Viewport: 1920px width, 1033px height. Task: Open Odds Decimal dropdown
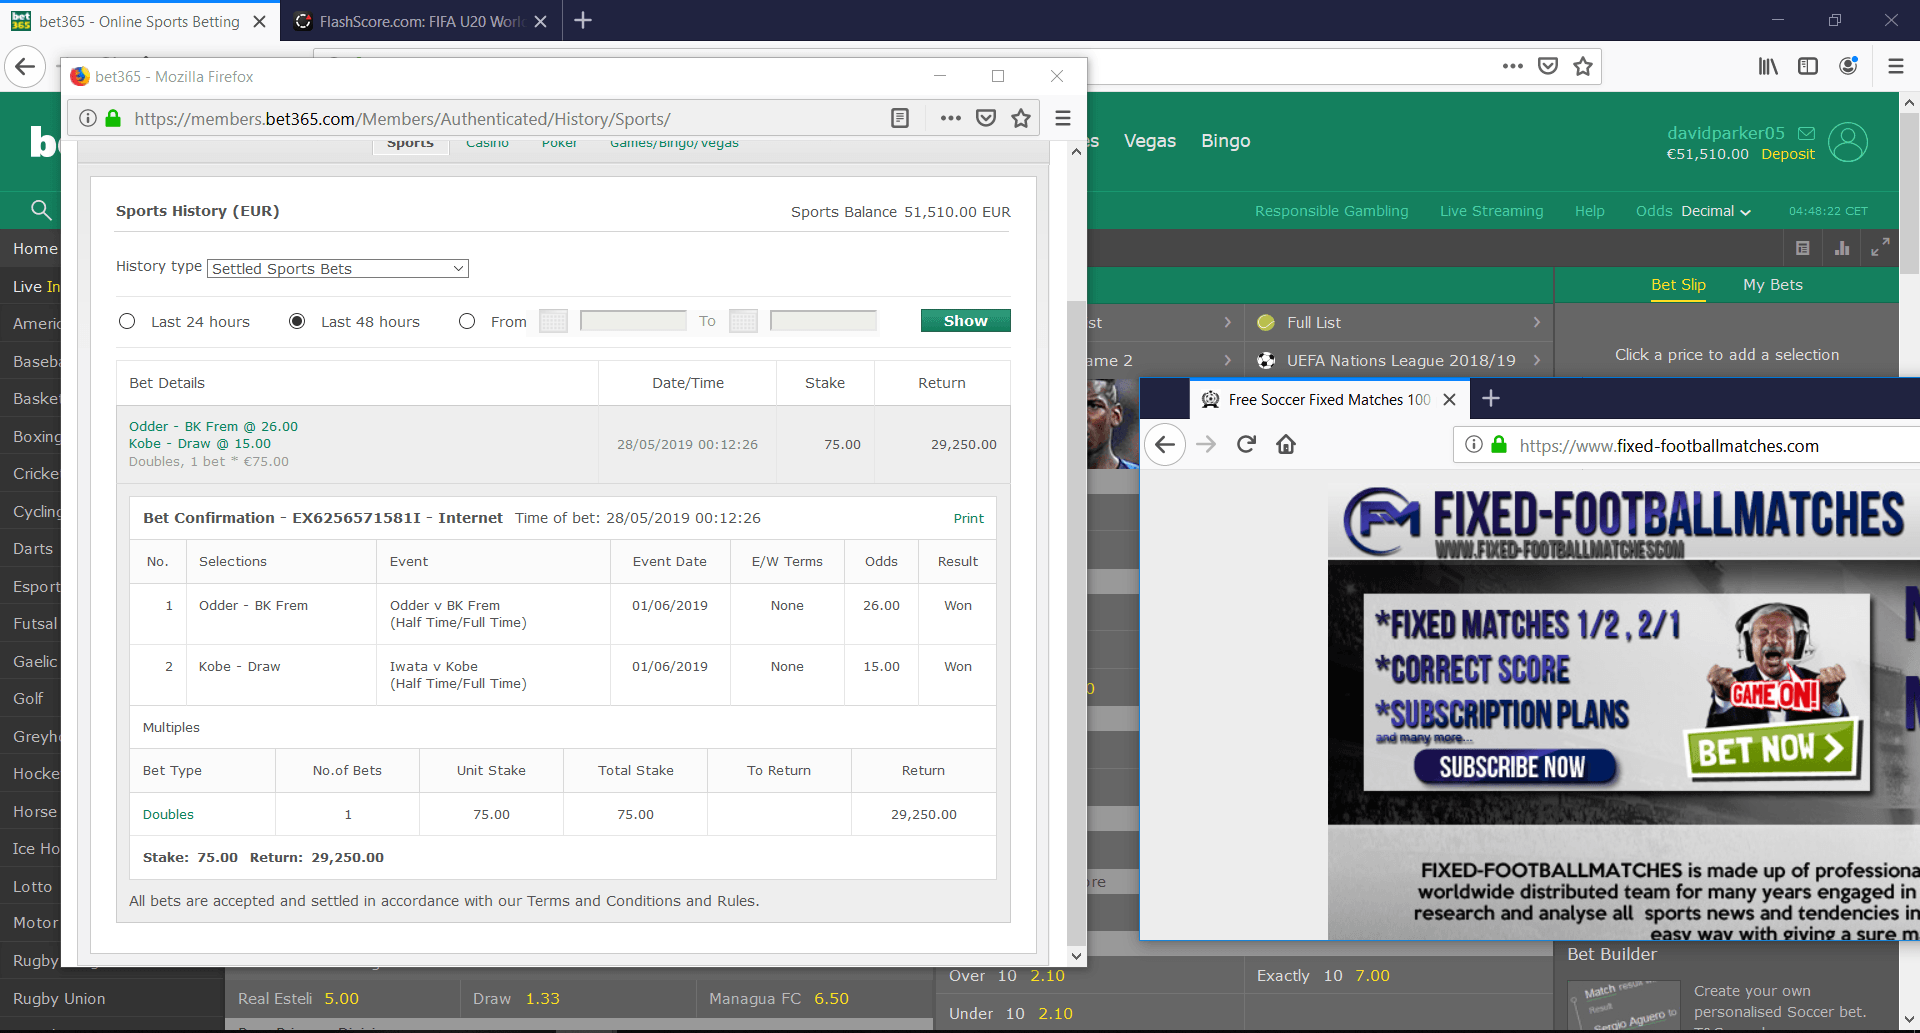(x=1716, y=211)
